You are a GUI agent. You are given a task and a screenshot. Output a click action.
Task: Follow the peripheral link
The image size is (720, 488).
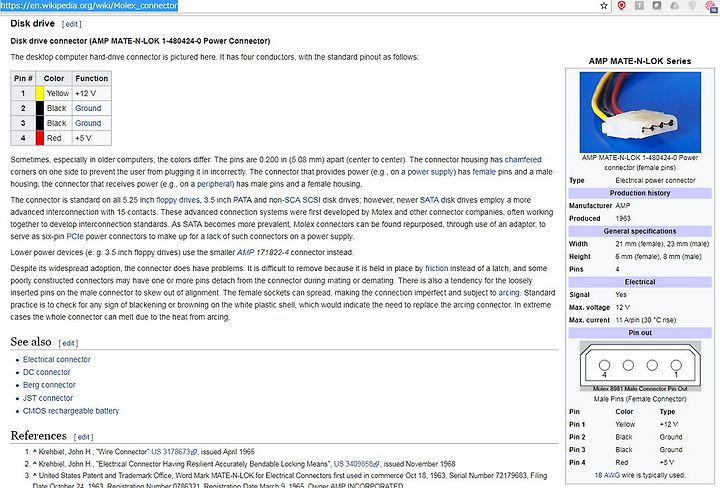click(x=214, y=184)
